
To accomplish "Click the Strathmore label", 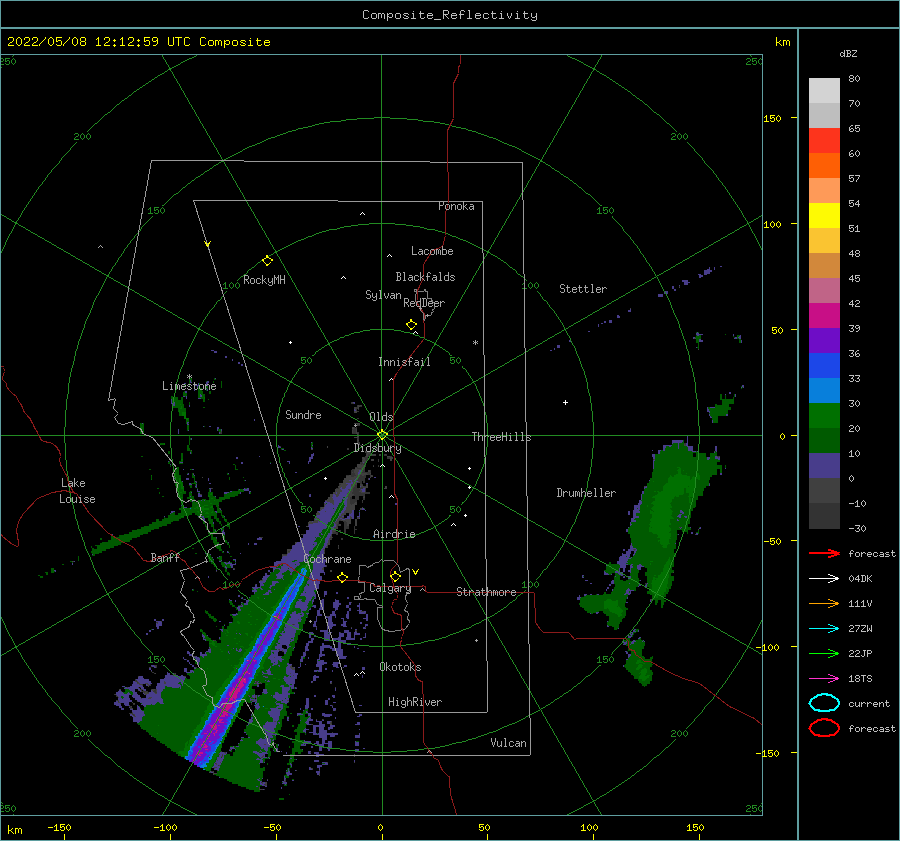I will click(486, 592).
